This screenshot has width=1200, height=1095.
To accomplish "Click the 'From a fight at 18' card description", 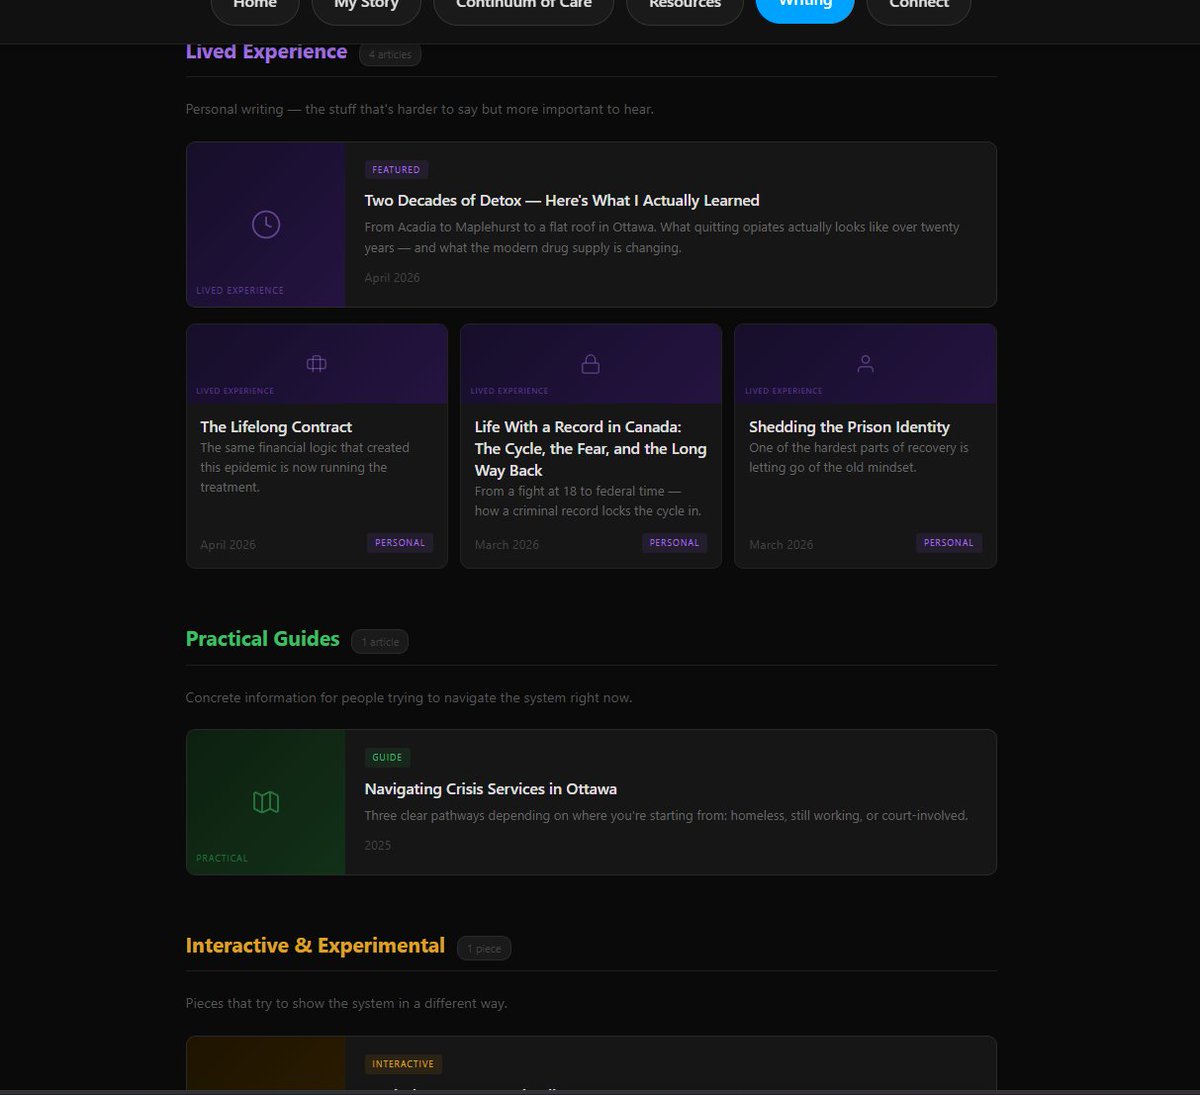I will click(588, 501).
